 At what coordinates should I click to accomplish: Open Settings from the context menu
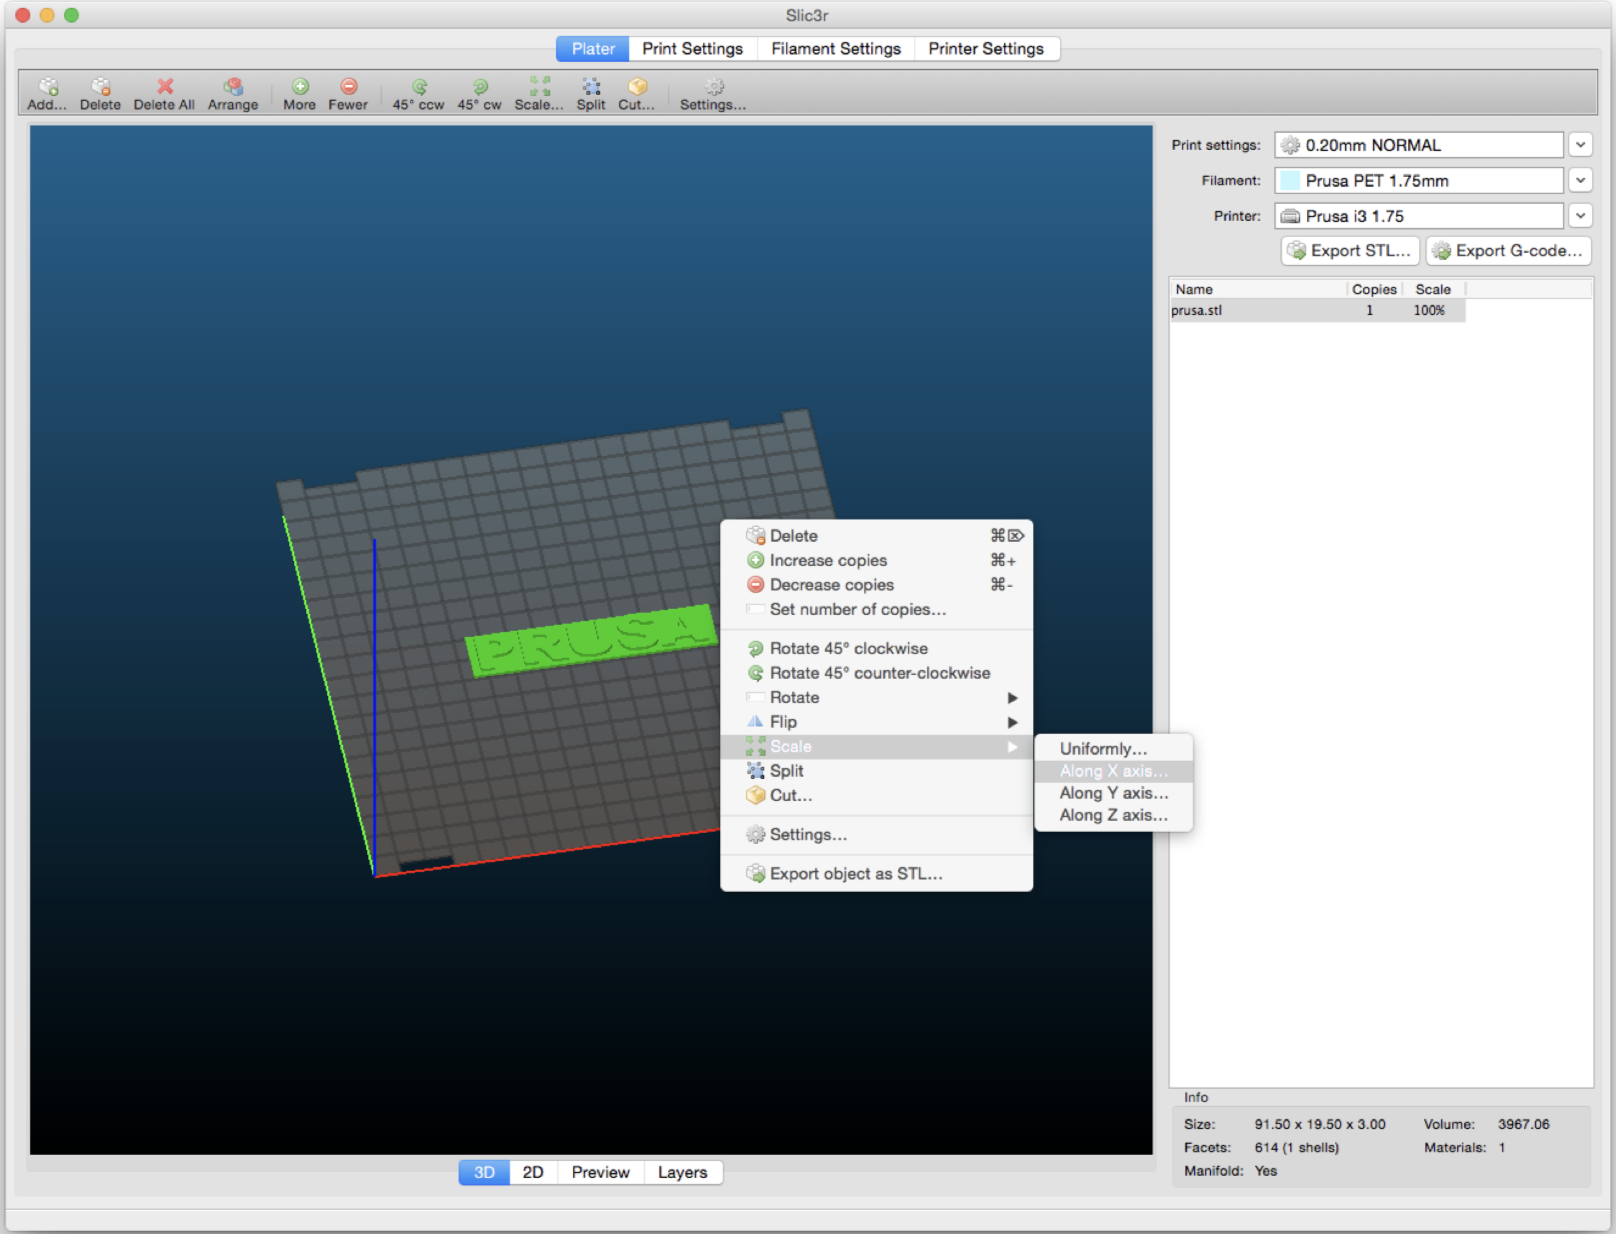(876, 835)
